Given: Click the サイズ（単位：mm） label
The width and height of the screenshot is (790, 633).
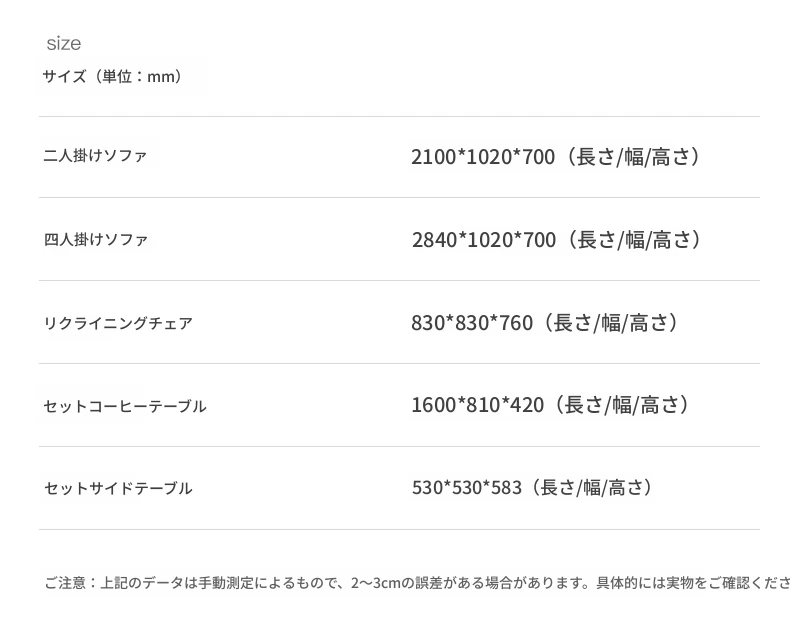Looking at the screenshot, I should pos(112,77).
